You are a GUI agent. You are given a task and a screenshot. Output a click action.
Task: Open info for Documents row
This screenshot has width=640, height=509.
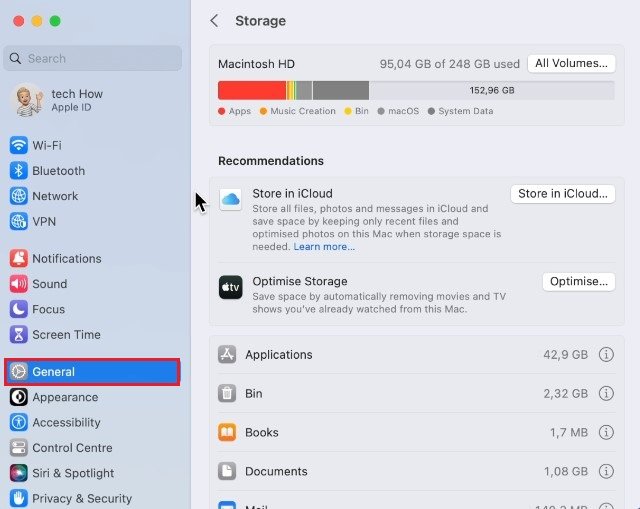pyautogui.click(x=606, y=471)
